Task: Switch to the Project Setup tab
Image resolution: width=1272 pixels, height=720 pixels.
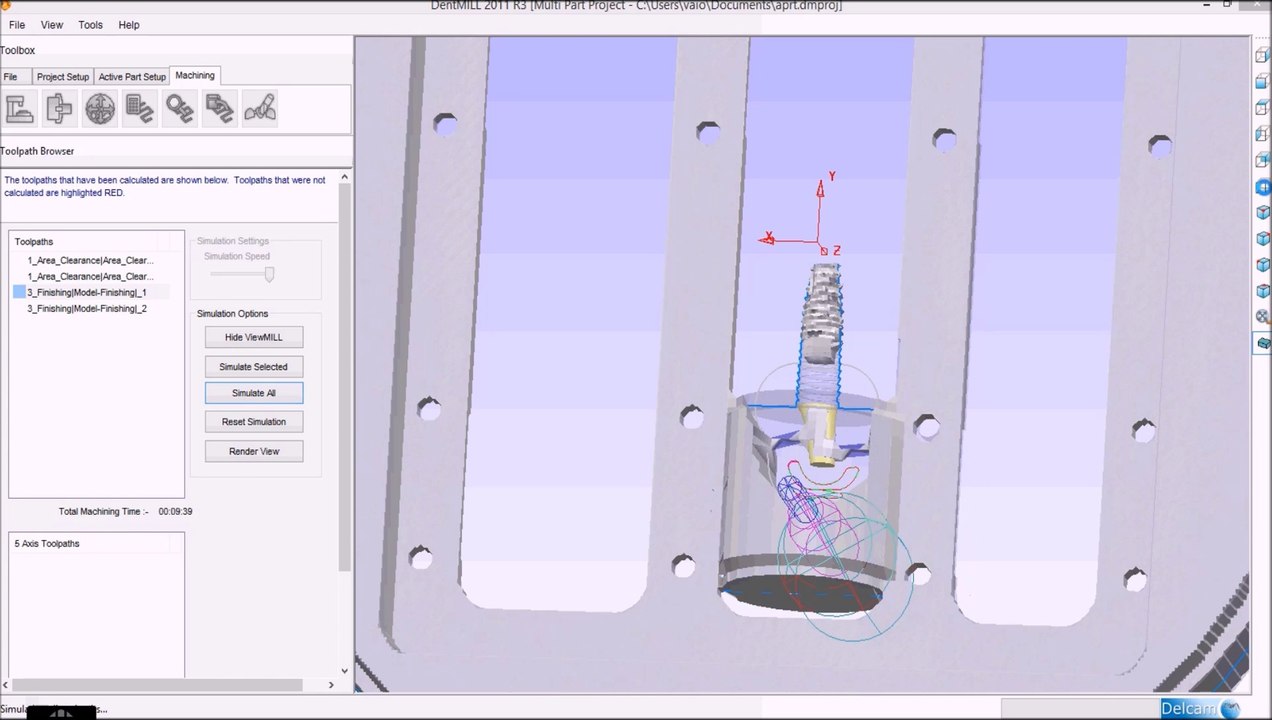Action: (63, 77)
